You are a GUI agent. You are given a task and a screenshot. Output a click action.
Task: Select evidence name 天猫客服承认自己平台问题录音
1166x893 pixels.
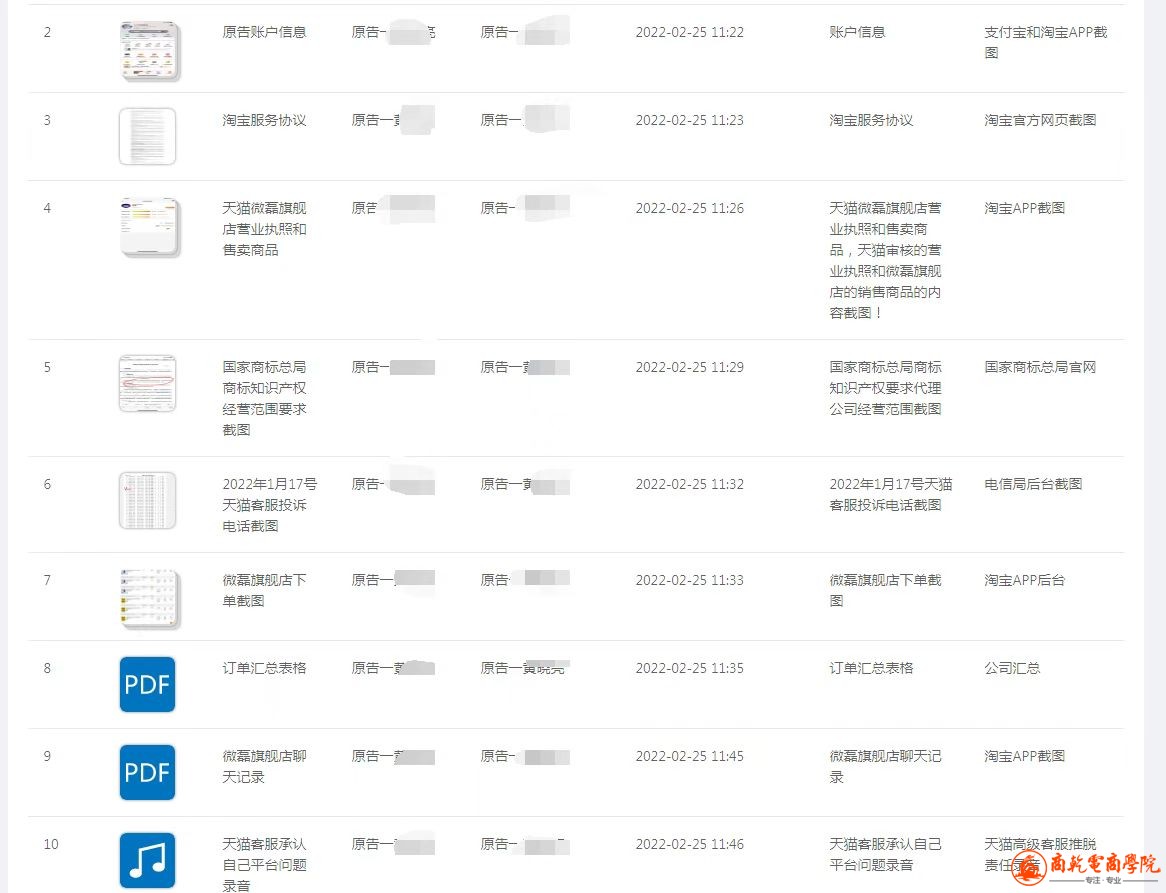point(264,865)
